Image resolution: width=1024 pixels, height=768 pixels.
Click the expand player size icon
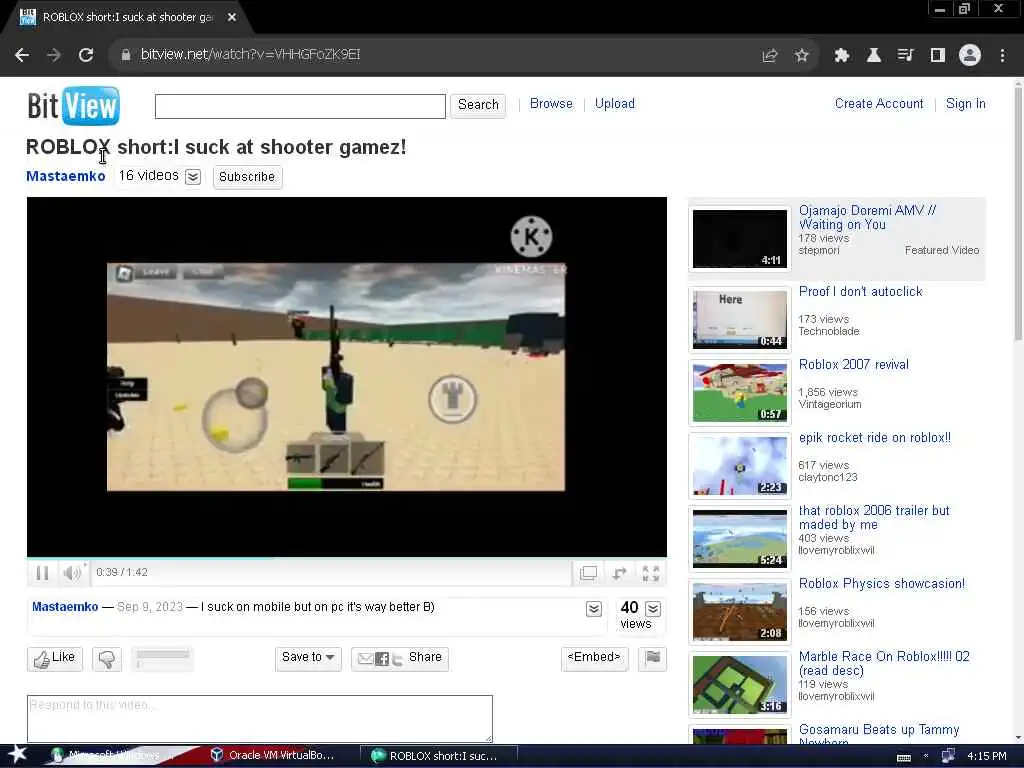(619, 573)
